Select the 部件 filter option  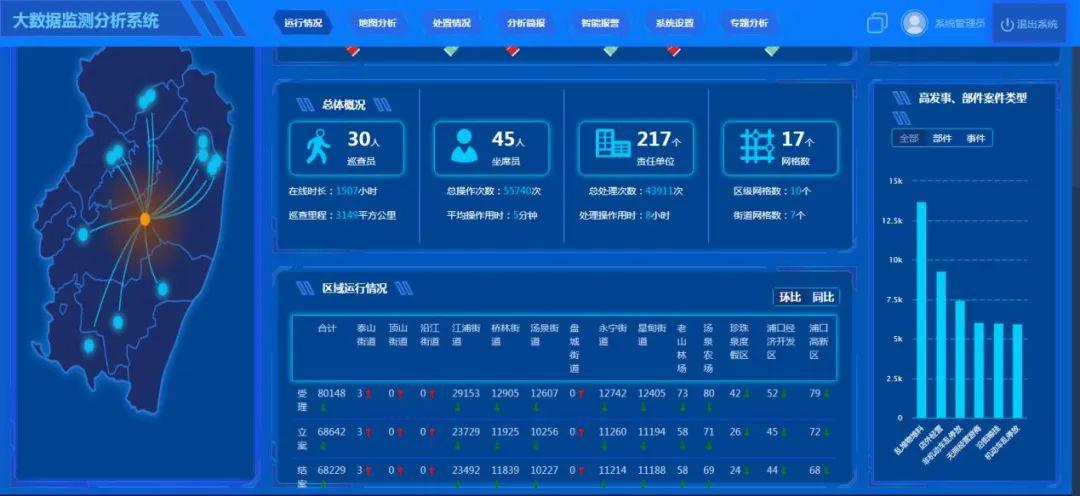pyautogui.click(x=942, y=138)
